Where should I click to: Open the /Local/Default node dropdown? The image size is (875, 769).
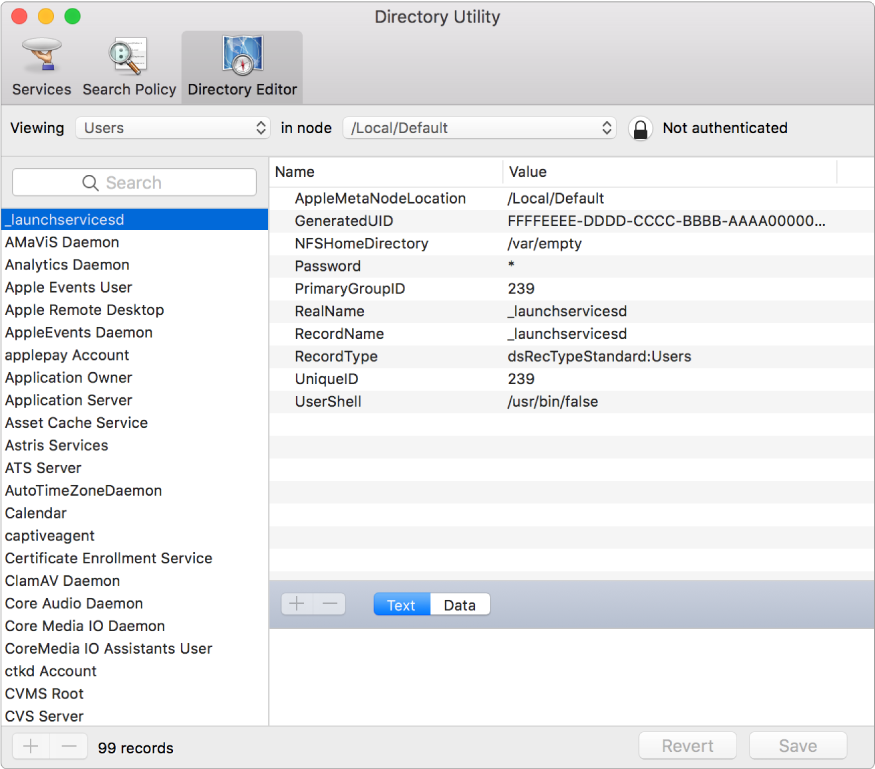pos(479,128)
